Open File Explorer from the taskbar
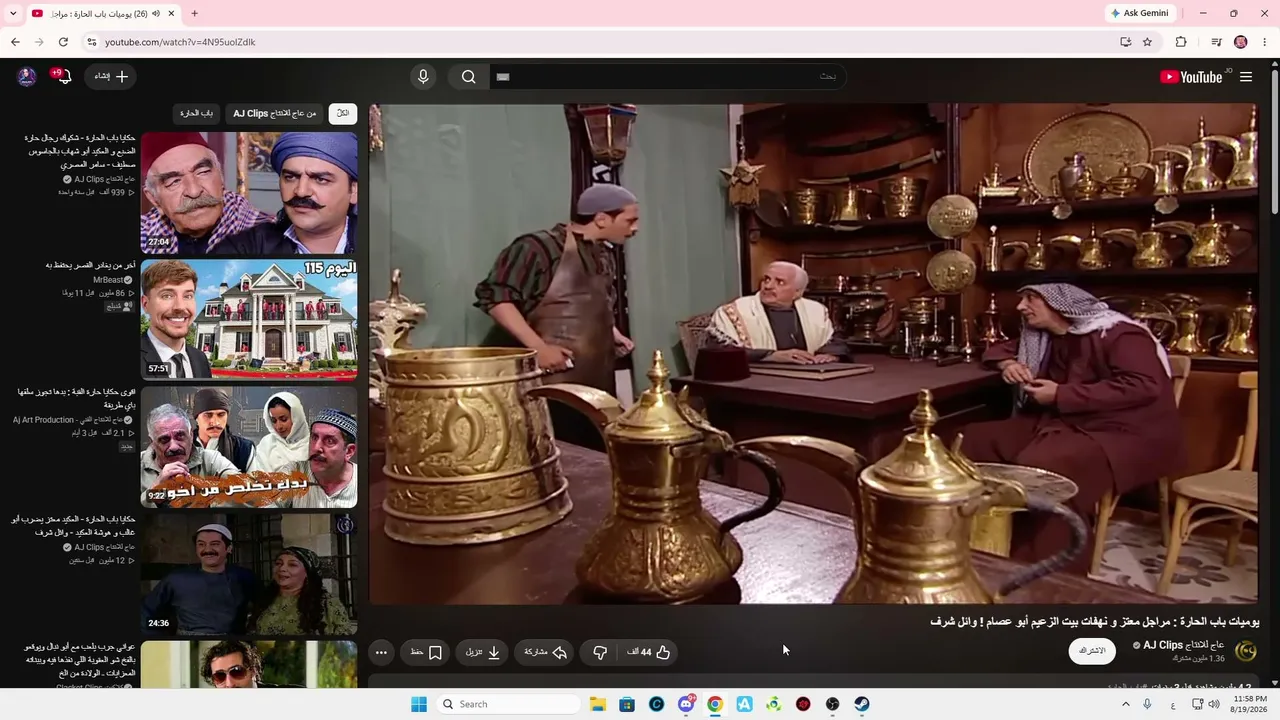This screenshot has height=720, width=1280. click(598, 704)
